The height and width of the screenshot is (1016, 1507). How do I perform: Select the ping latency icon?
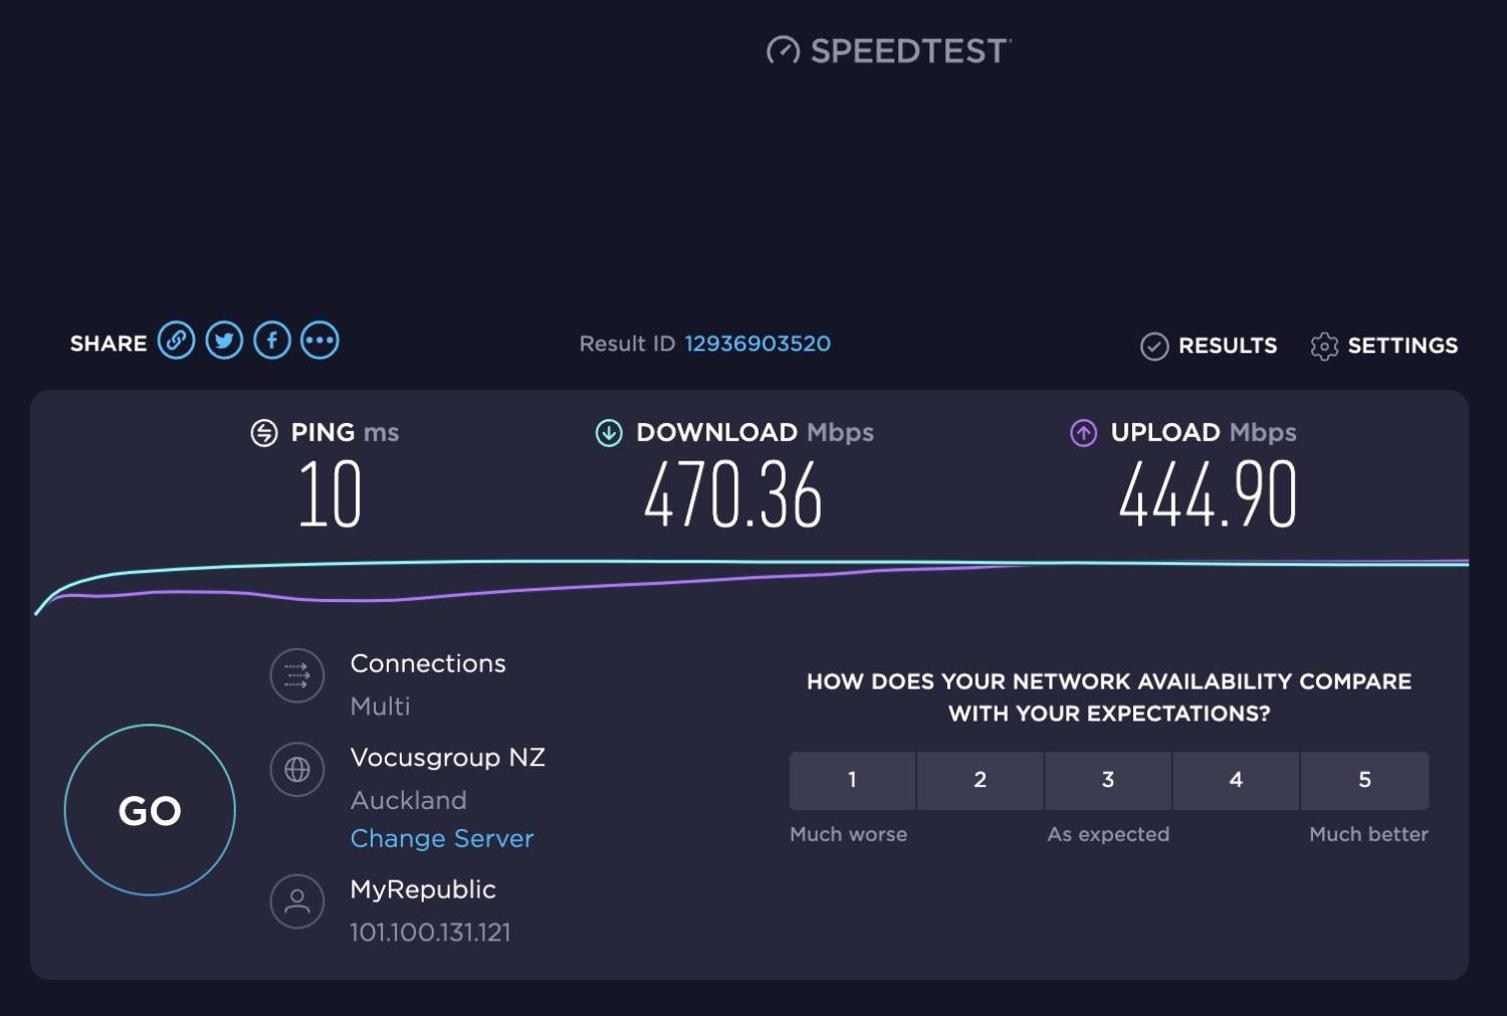(264, 433)
